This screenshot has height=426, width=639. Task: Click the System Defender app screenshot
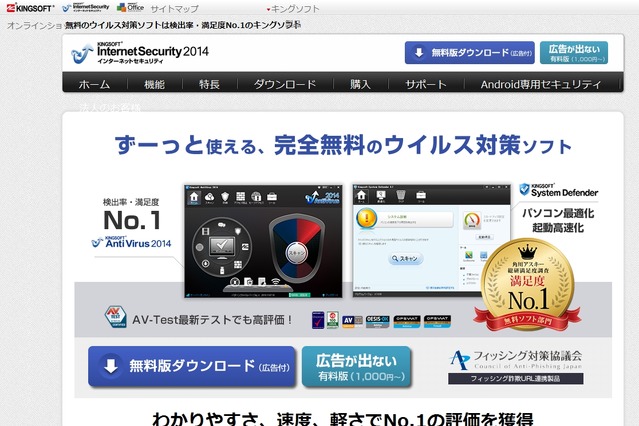(431, 241)
